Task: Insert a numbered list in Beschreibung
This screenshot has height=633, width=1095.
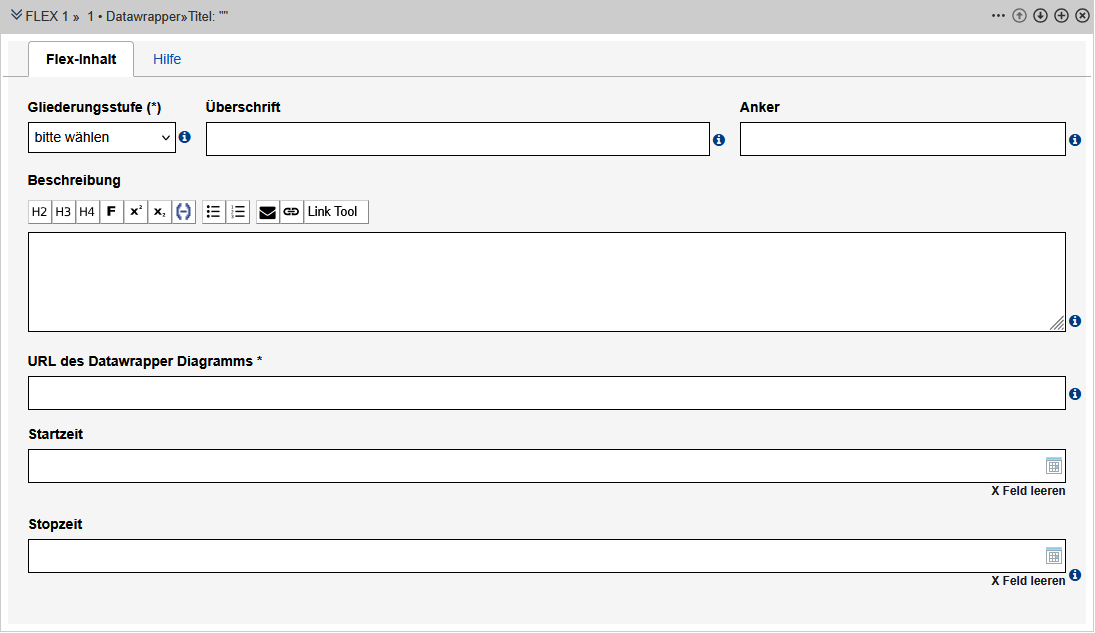Action: pyautogui.click(x=238, y=212)
